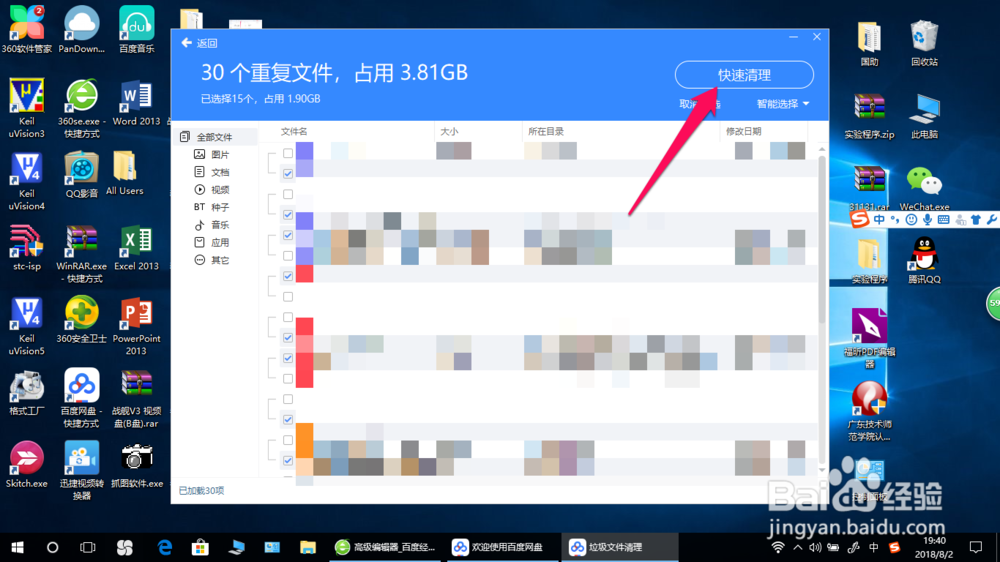Screen dimensions: 1000x562
Task: Click Sogou IME microphone voice input icon
Action: coord(927,220)
